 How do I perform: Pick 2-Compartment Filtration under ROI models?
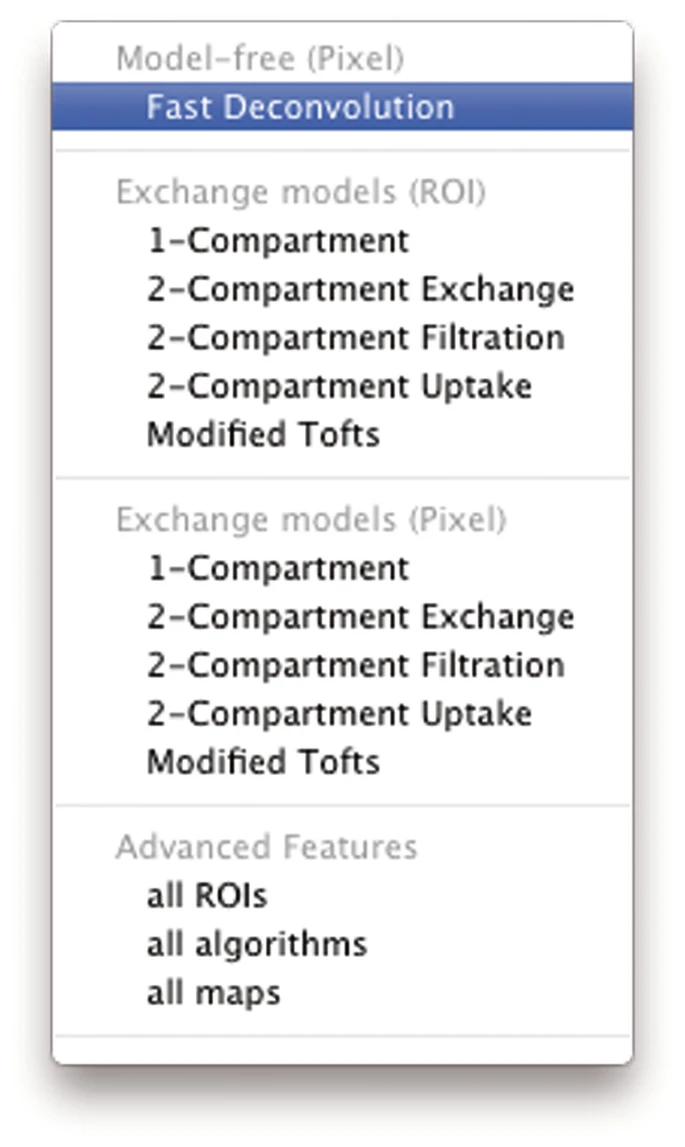(355, 338)
